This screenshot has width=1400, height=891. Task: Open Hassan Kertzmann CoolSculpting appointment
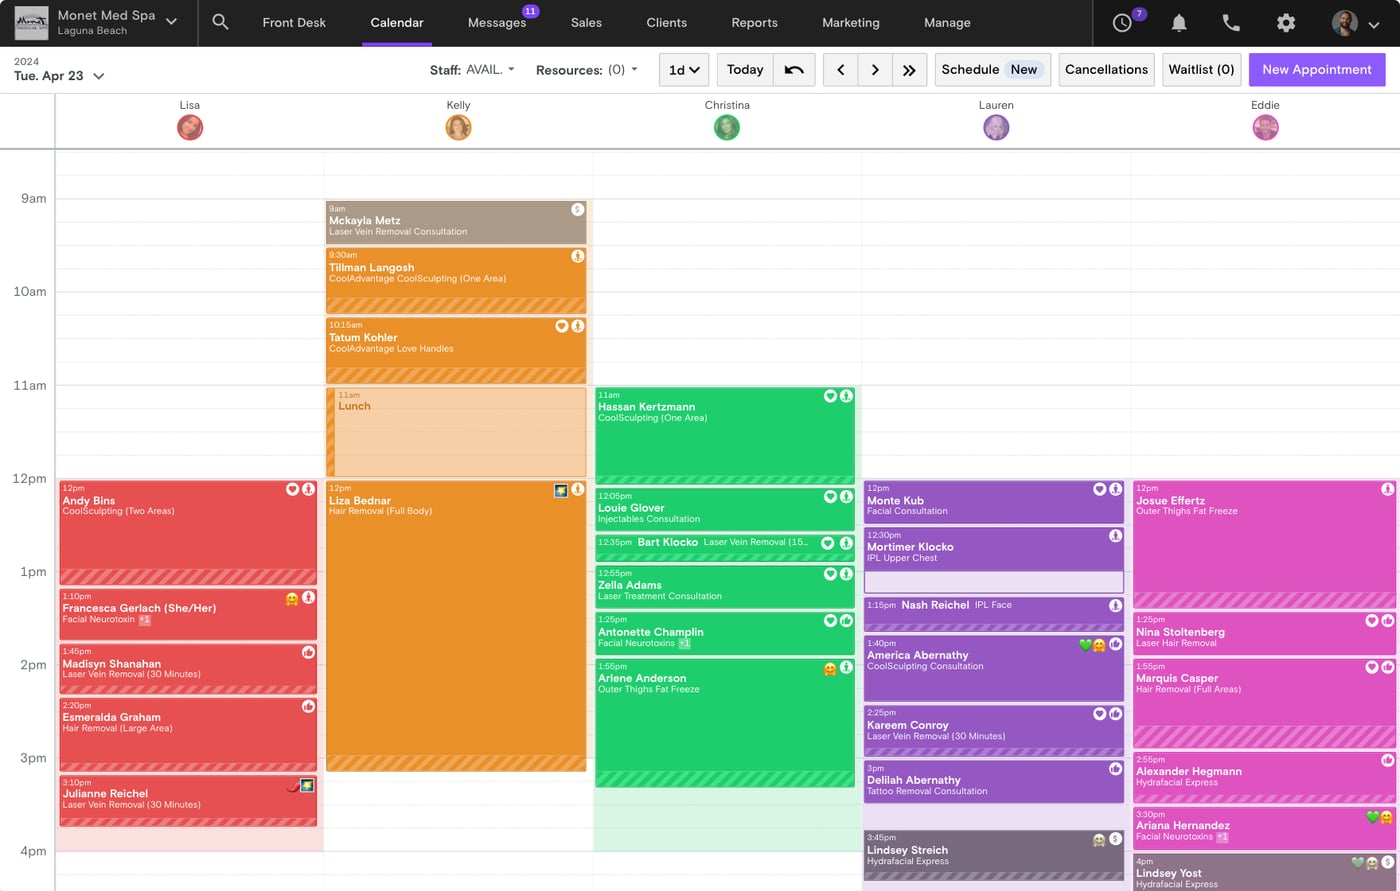coord(725,436)
